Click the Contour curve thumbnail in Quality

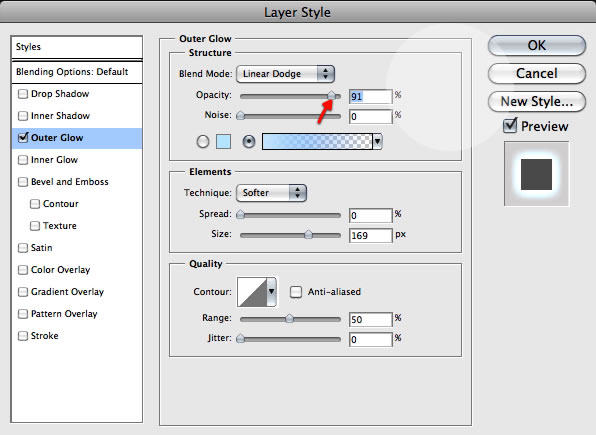click(252, 292)
